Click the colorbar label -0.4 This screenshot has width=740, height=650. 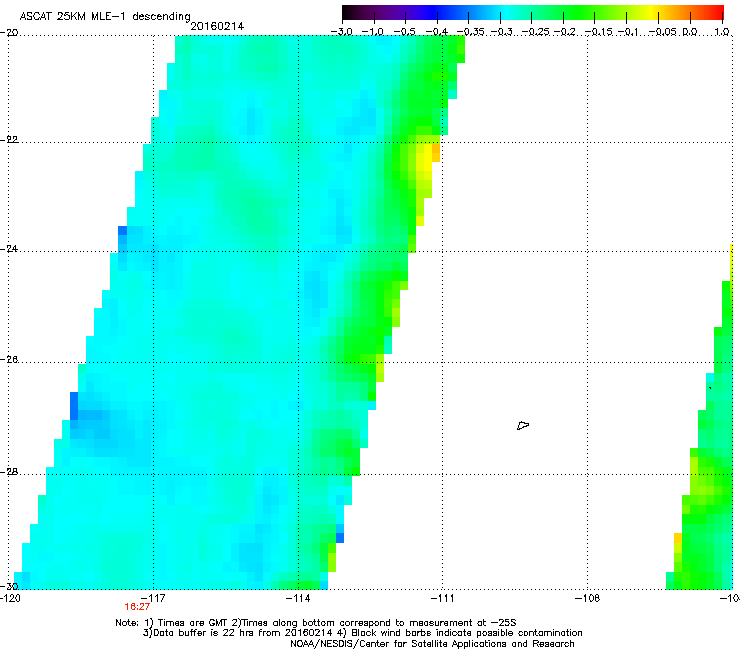[437, 32]
